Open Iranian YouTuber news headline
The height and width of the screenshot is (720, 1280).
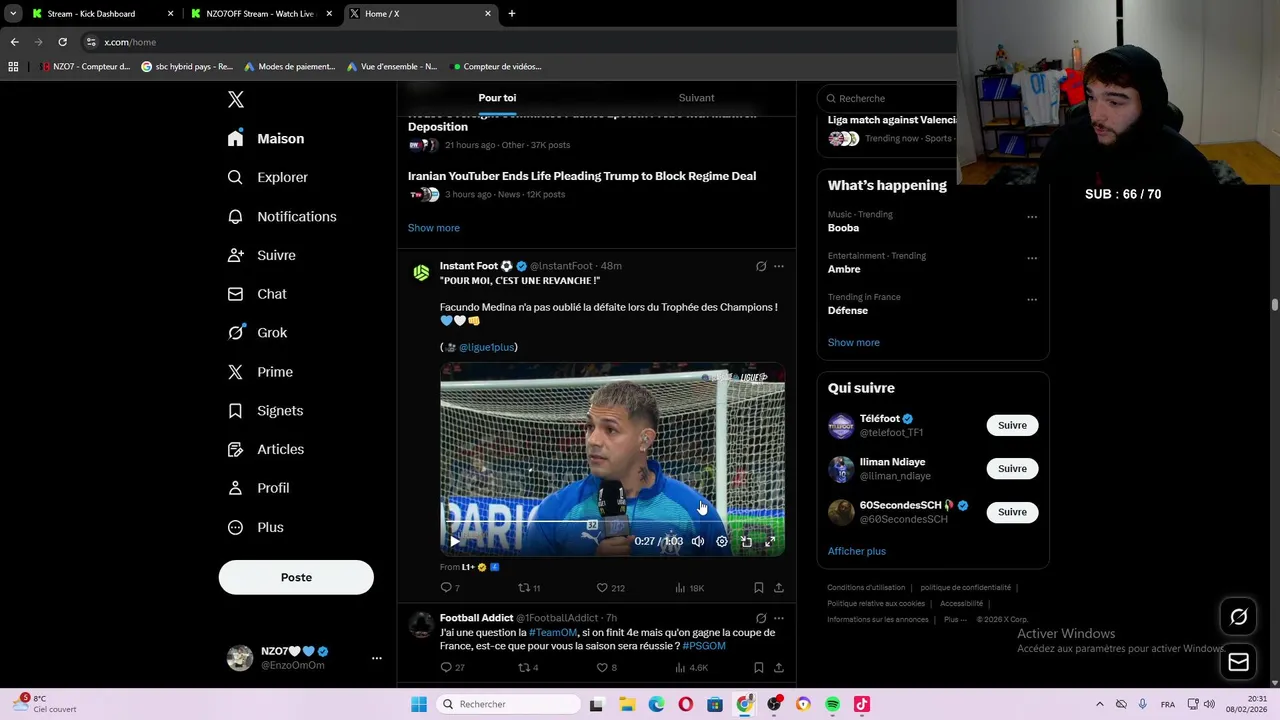coord(581,176)
